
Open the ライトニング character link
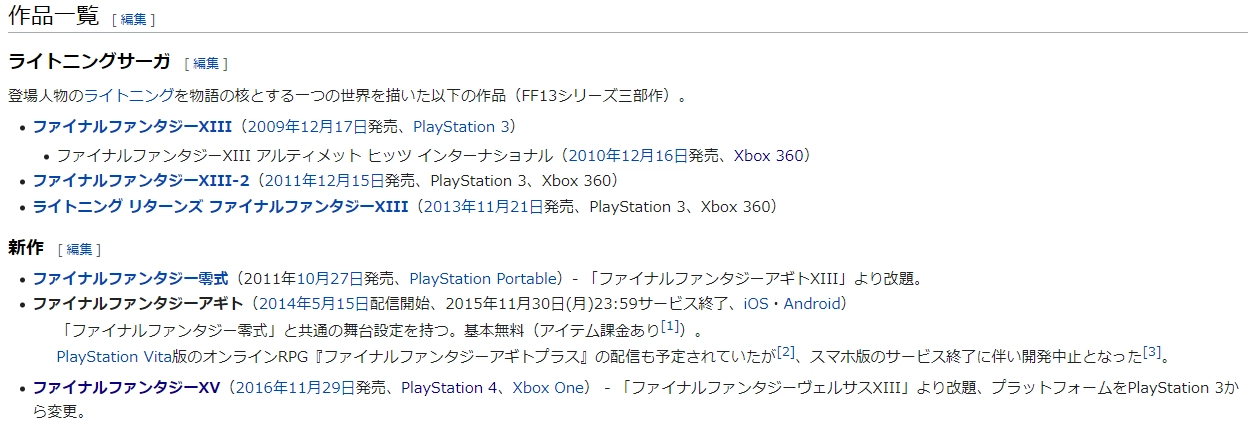pyautogui.click(x=128, y=96)
